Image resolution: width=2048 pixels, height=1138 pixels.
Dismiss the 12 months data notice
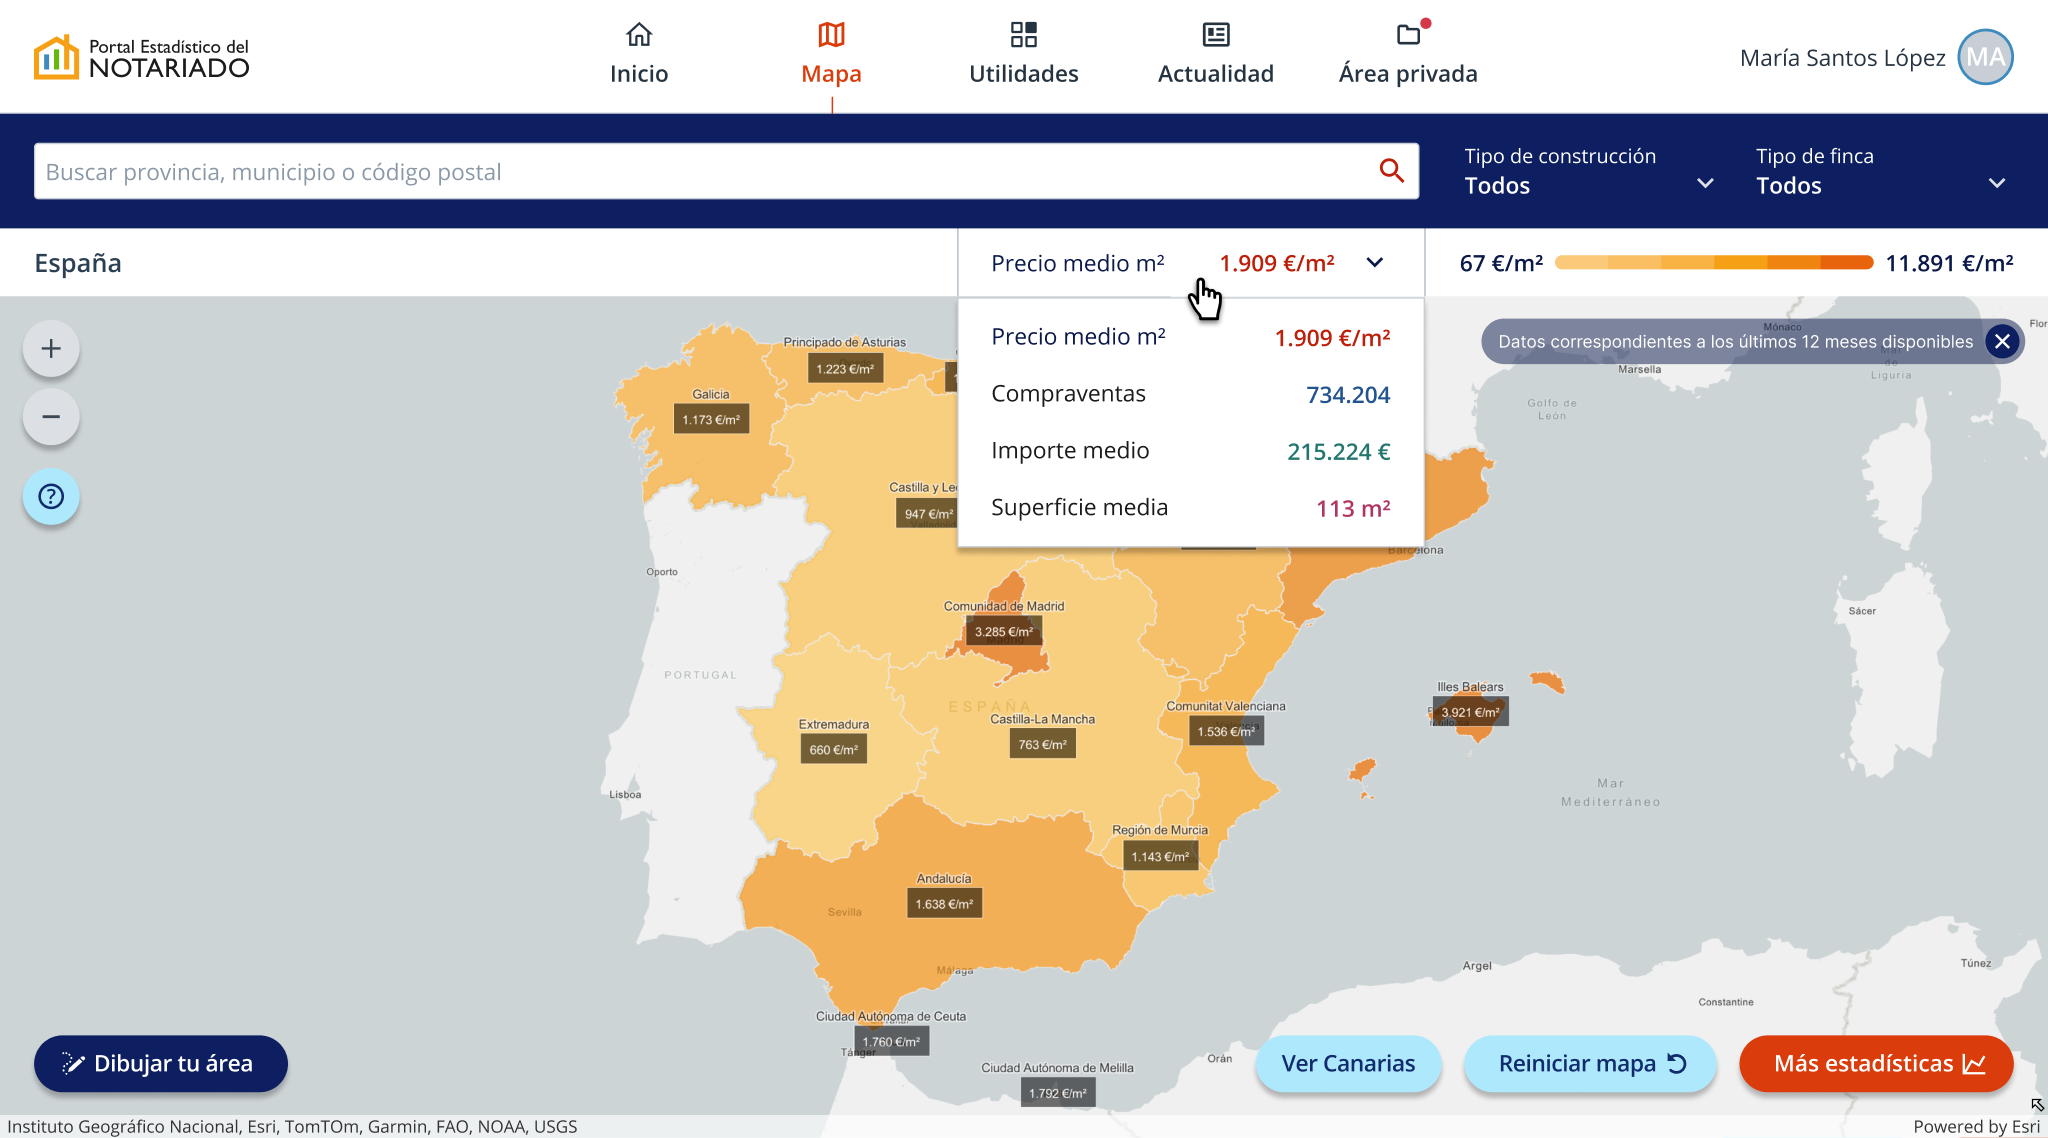pyautogui.click(x=2002, y=342)
